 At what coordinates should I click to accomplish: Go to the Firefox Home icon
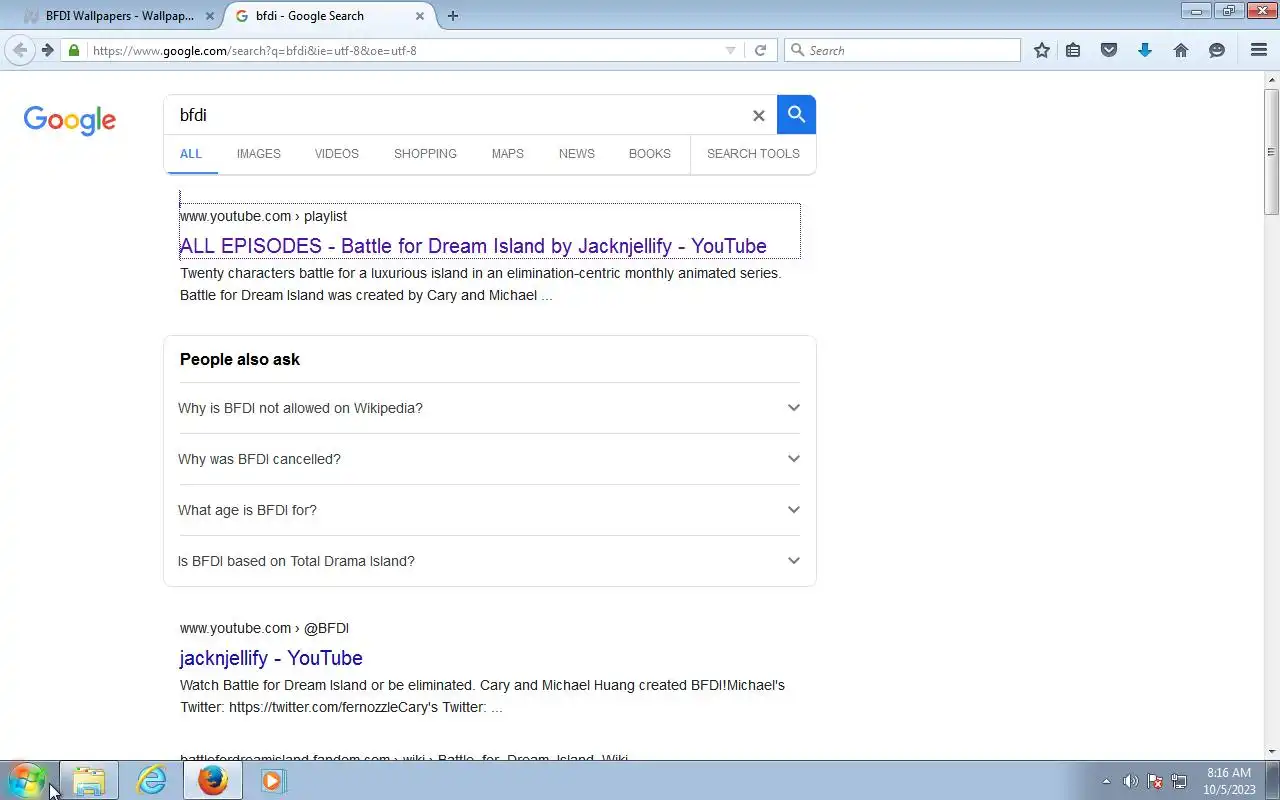tap(1181, 50)
